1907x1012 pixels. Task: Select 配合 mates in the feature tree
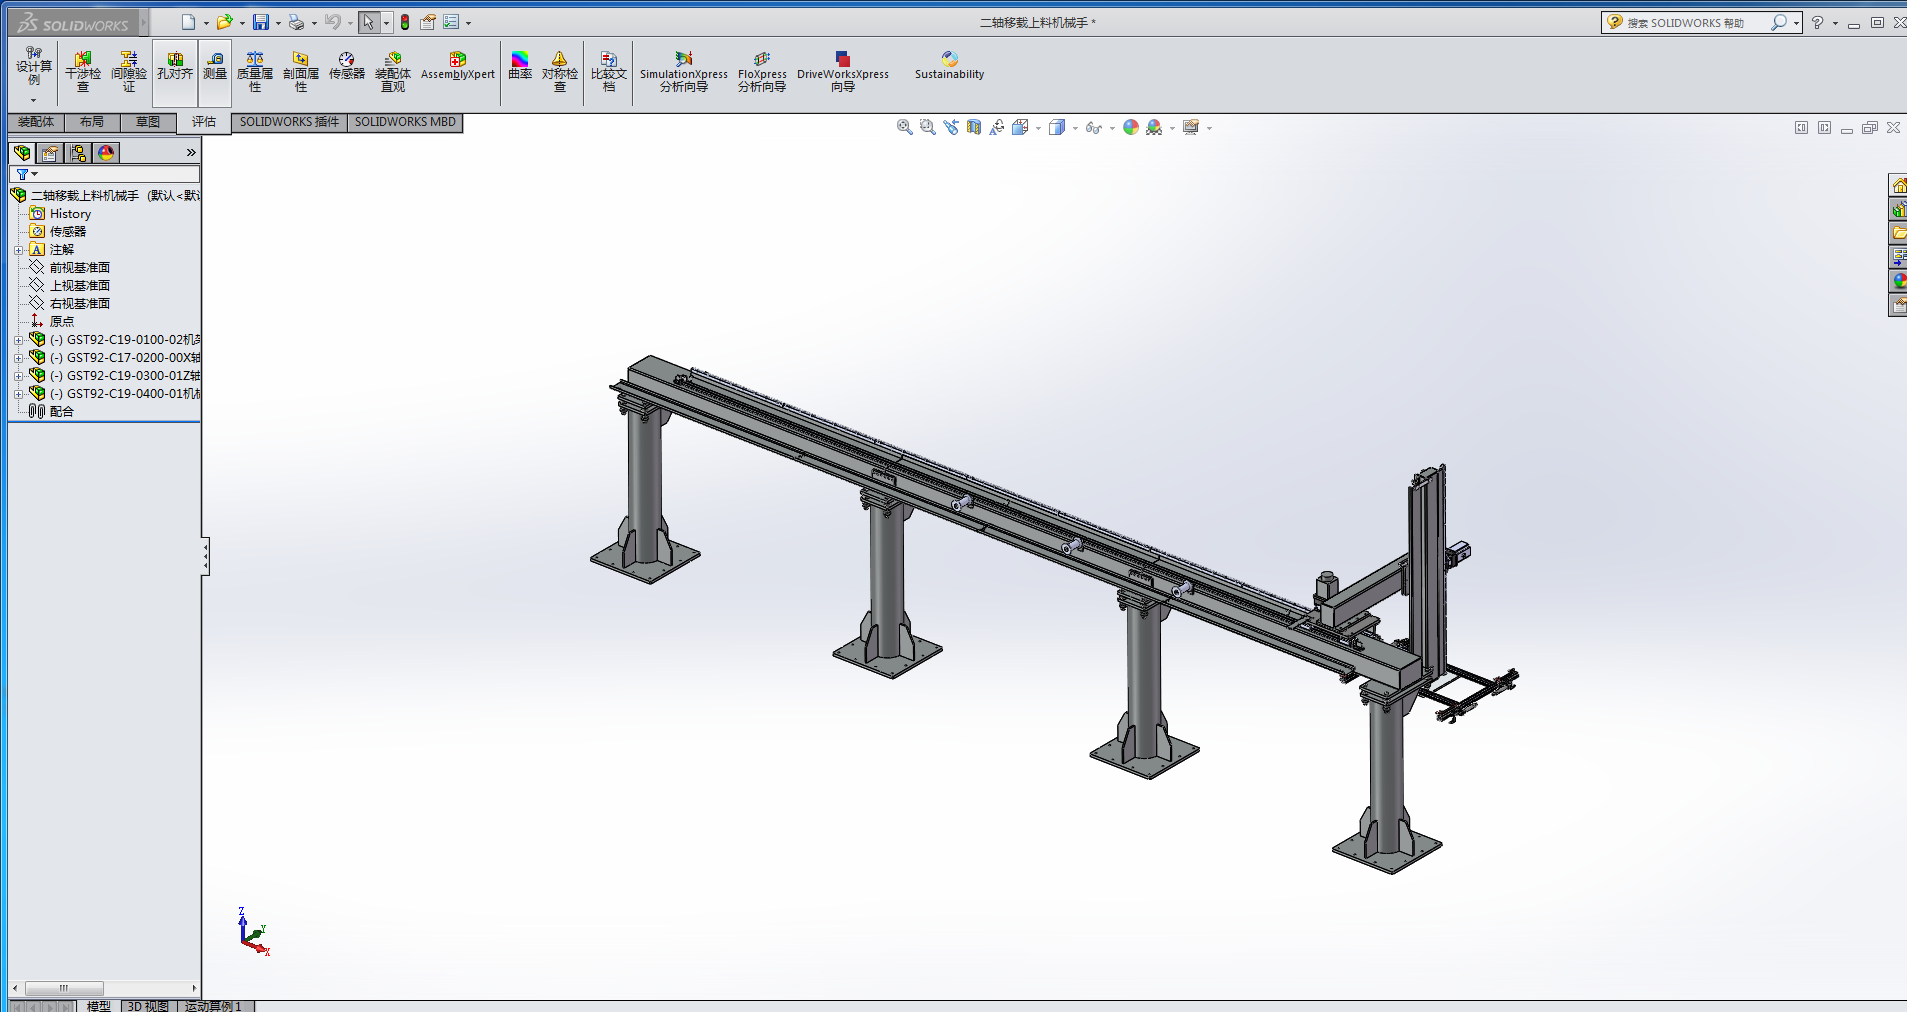(61, 411)
